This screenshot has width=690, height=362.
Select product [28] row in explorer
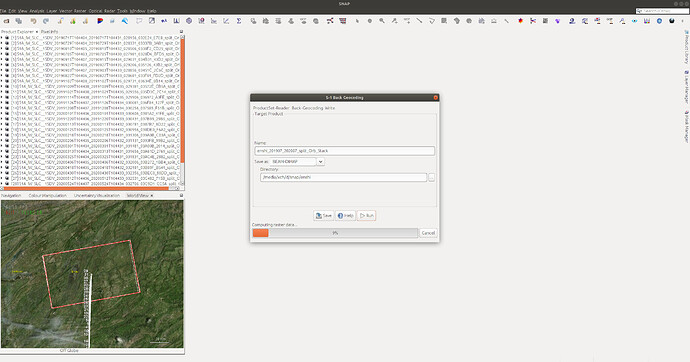click(95, 184)
